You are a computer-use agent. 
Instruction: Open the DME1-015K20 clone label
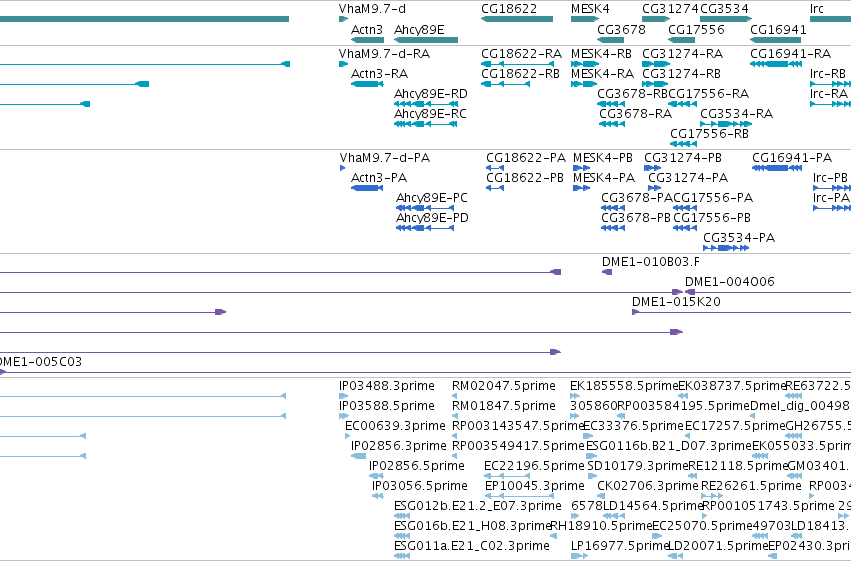[676, 302]
